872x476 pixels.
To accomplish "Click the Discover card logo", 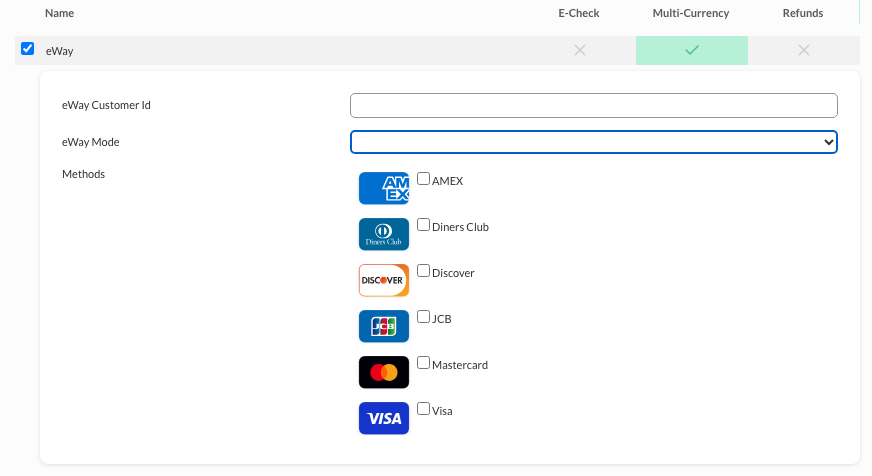I will click(x=384, y=280).
